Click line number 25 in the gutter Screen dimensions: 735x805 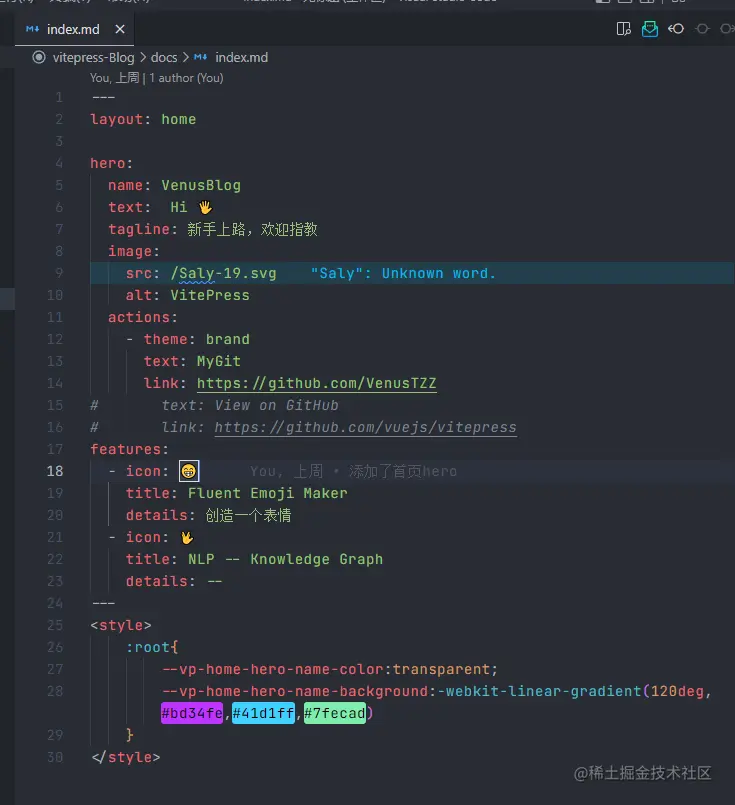click(55, 625)
